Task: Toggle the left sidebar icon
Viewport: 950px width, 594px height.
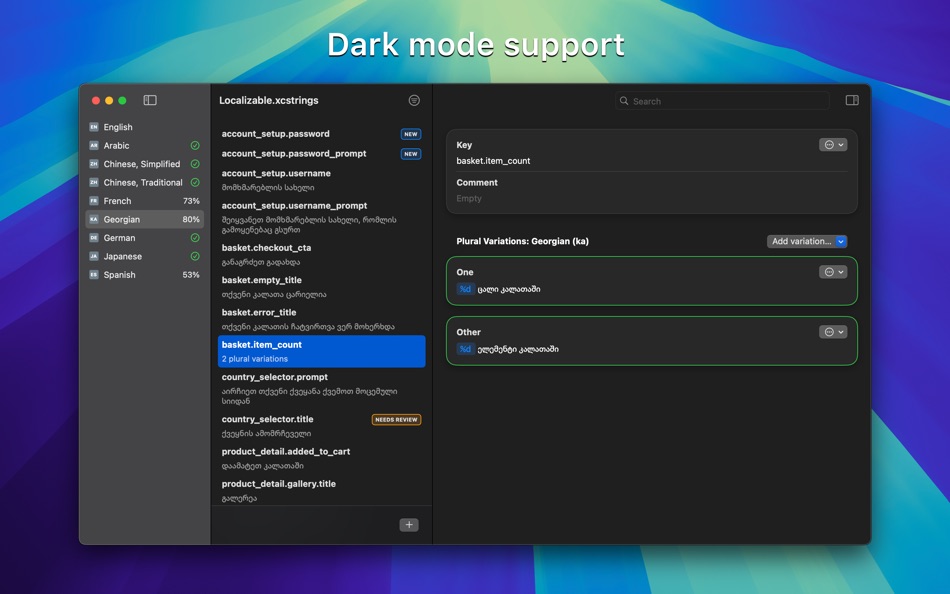Action: point(150,100)
